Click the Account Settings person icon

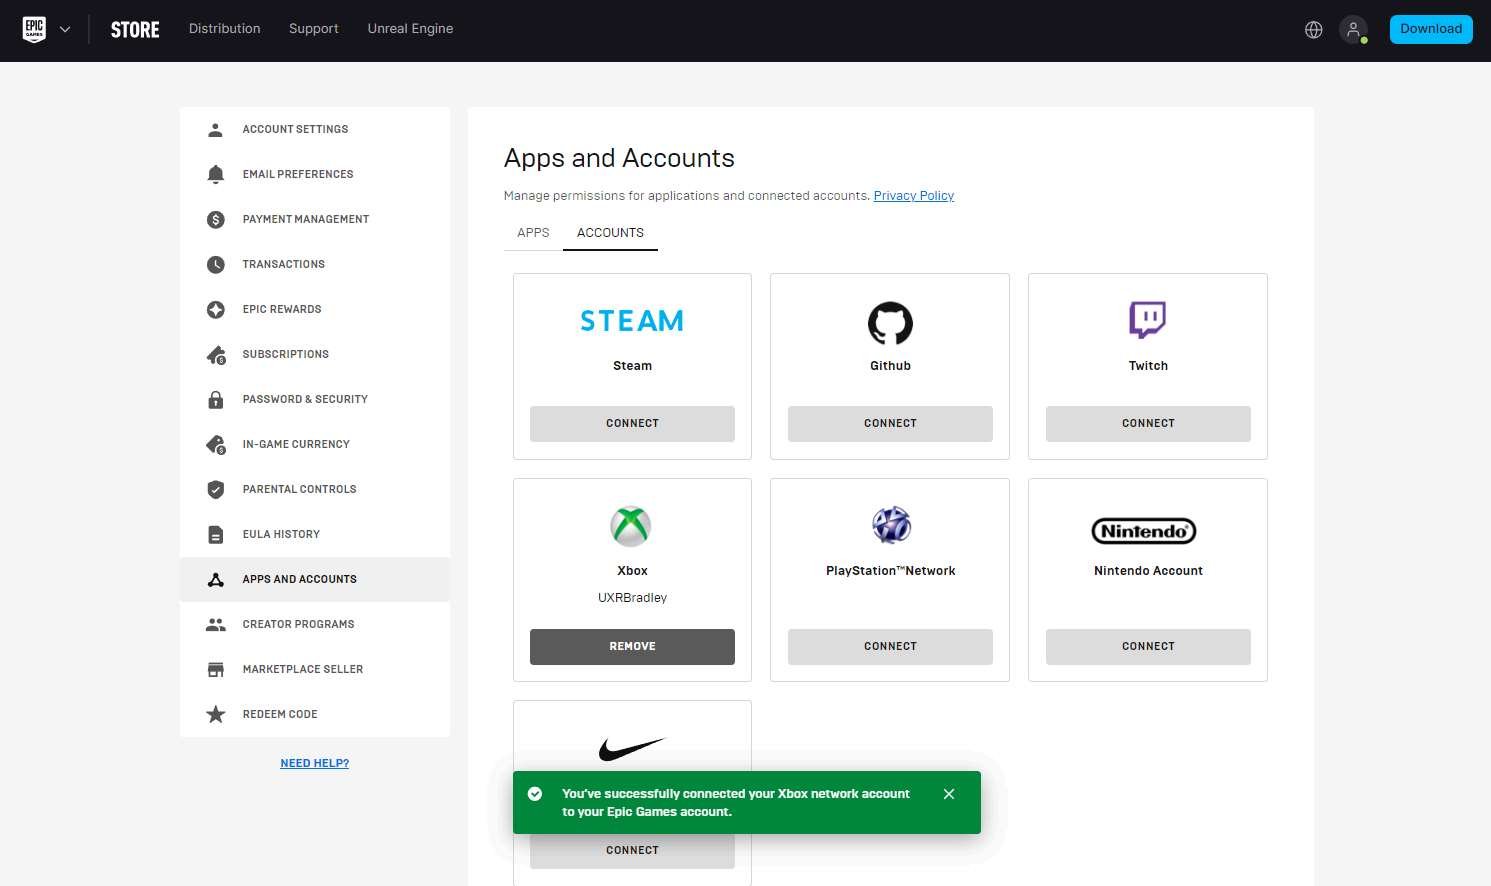point(215,130)
